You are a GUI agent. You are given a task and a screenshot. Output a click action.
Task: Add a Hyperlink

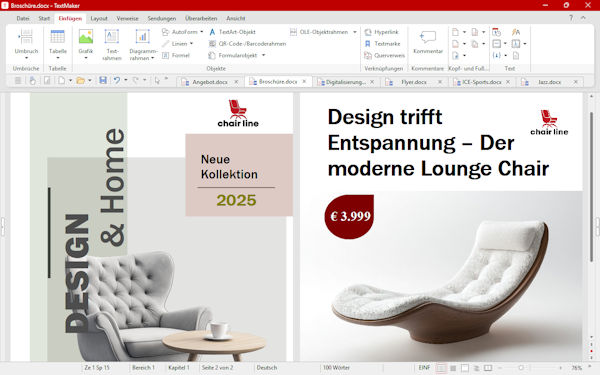point(382,32)
